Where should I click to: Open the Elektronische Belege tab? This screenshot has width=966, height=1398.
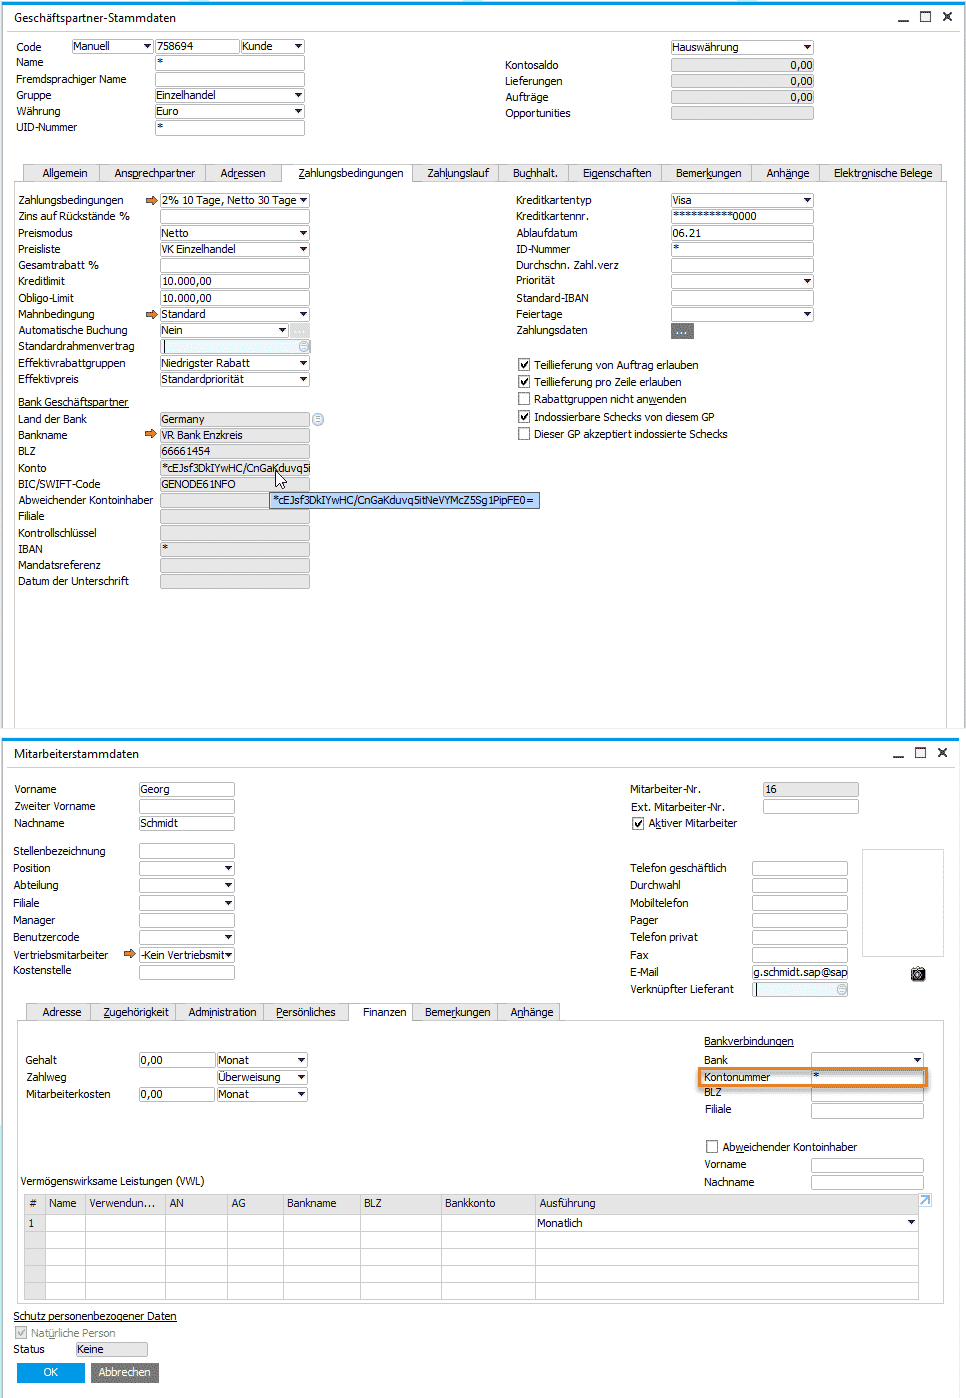tap(883, 174)
